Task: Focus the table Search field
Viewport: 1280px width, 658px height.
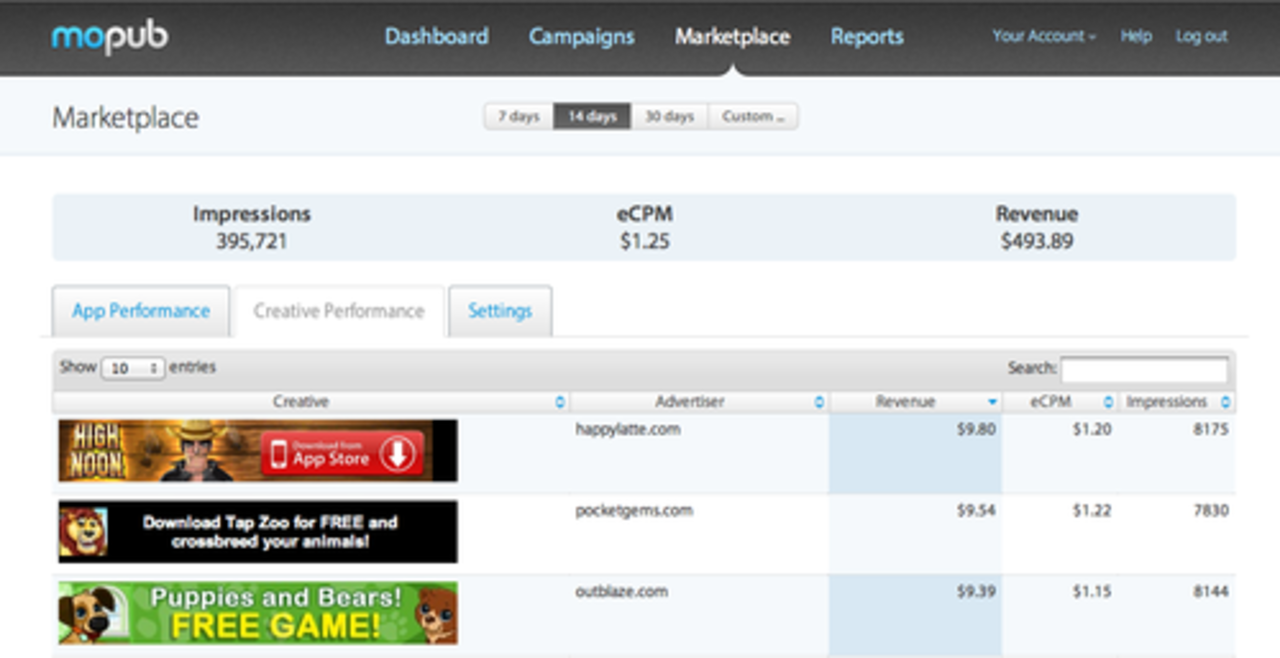Action: (x=1145, y=369)
